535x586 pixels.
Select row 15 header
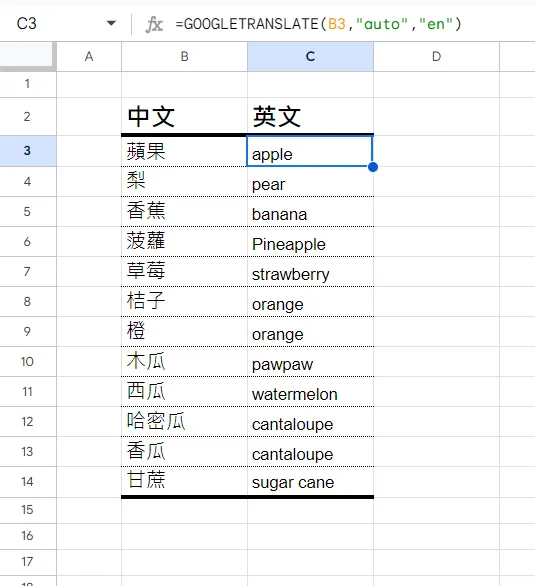(x=28, y=510)
